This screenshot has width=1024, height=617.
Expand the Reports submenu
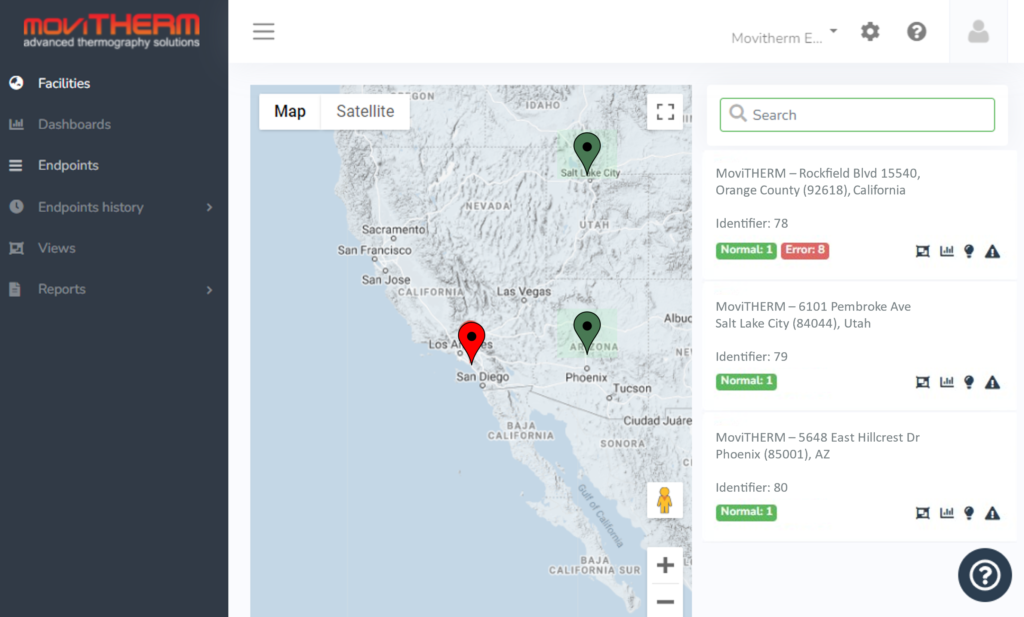click(x=209, y=289)
